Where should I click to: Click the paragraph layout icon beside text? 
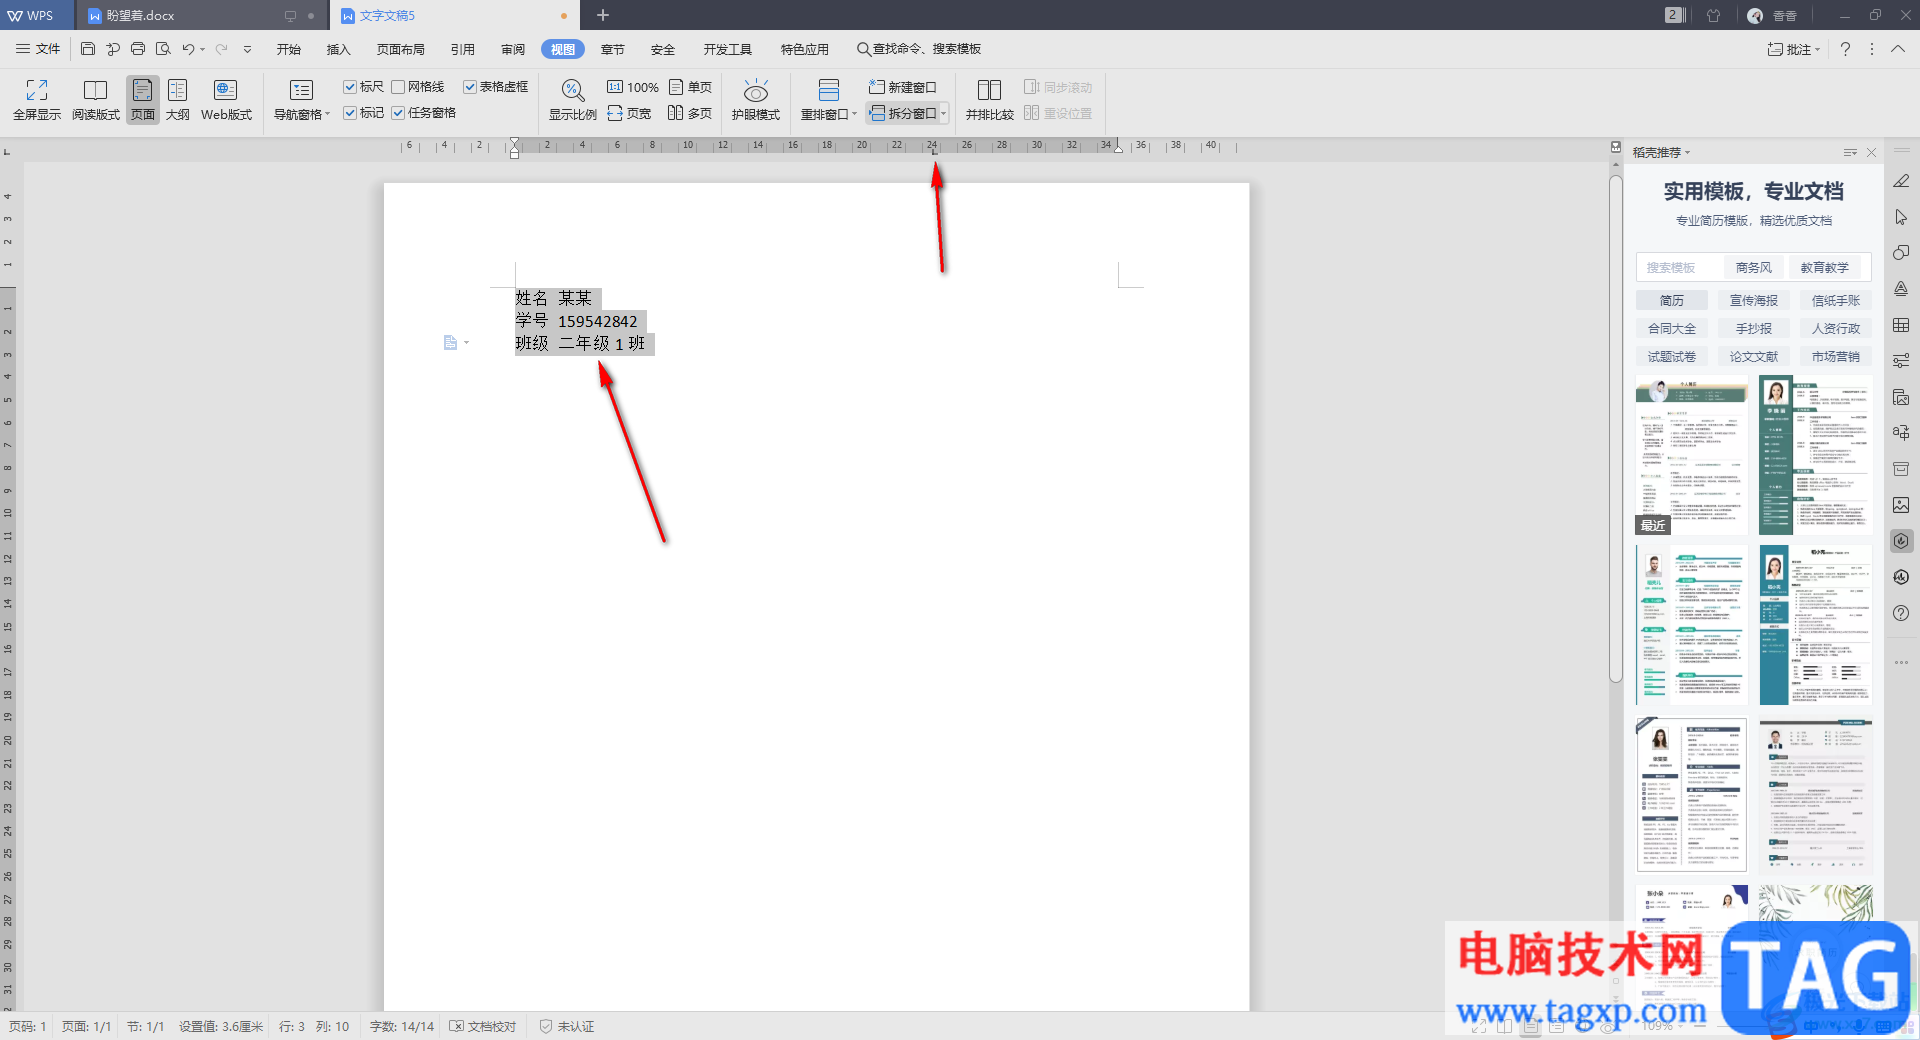(450, 343)
